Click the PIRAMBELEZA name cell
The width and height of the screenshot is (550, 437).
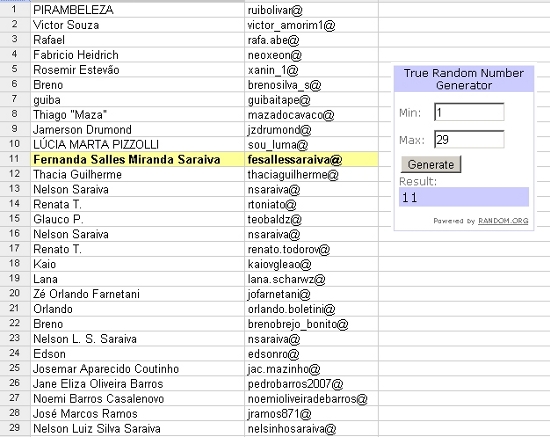pyautogui.click(x=138, y=10)
